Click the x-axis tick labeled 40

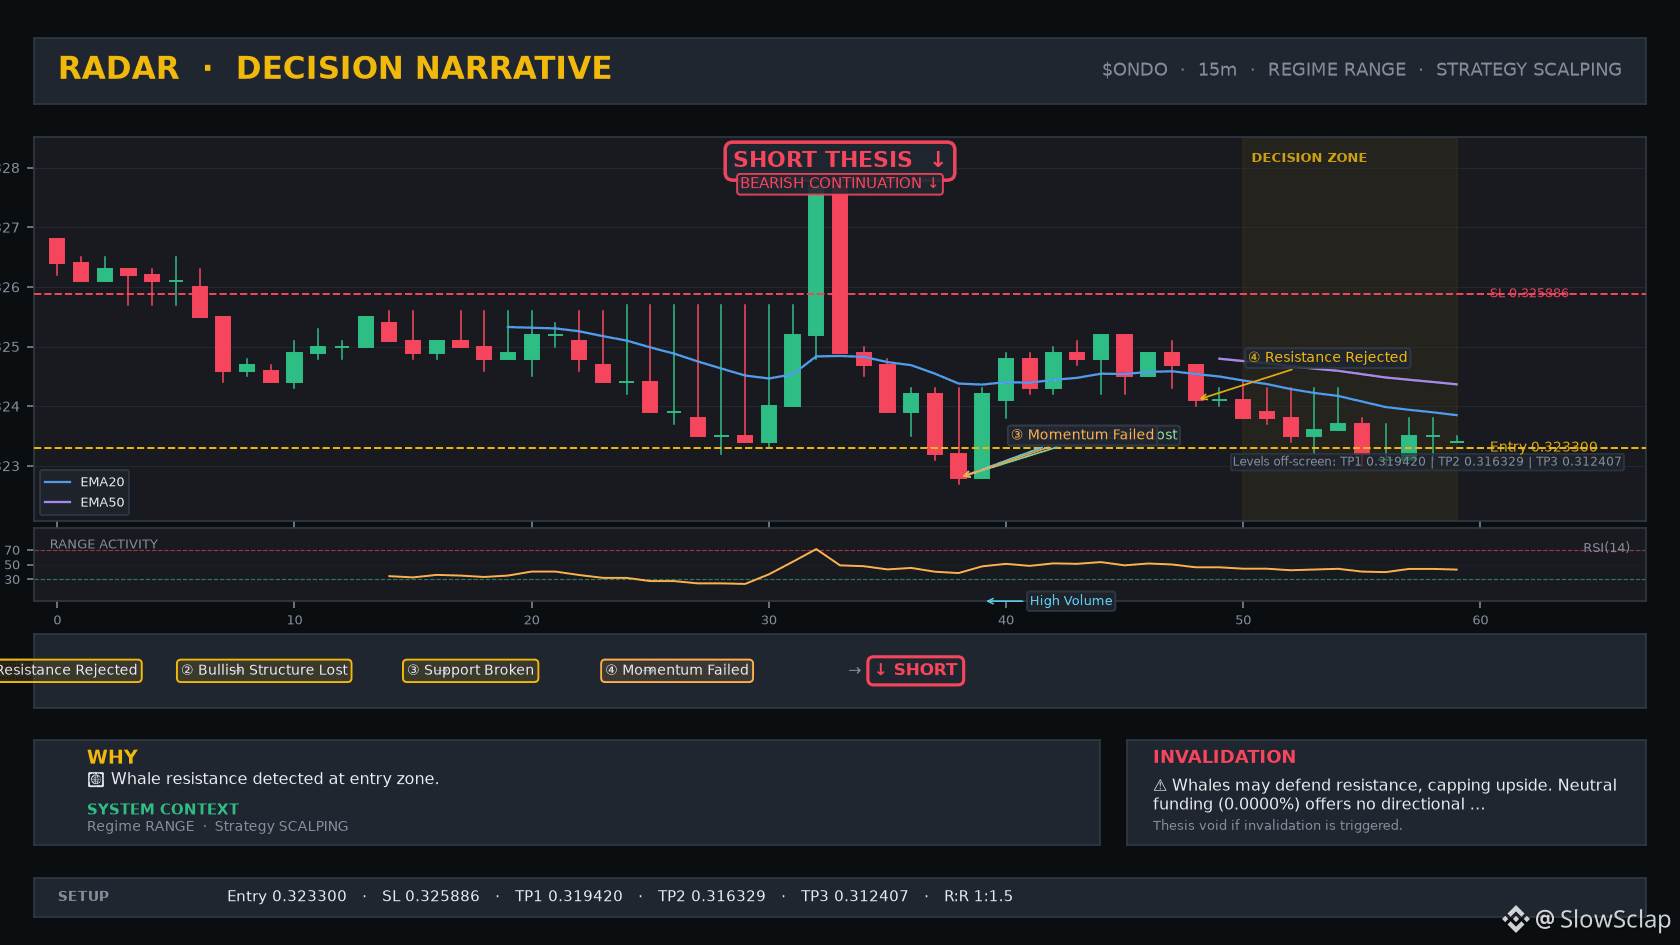click(x=1006, y=620)
